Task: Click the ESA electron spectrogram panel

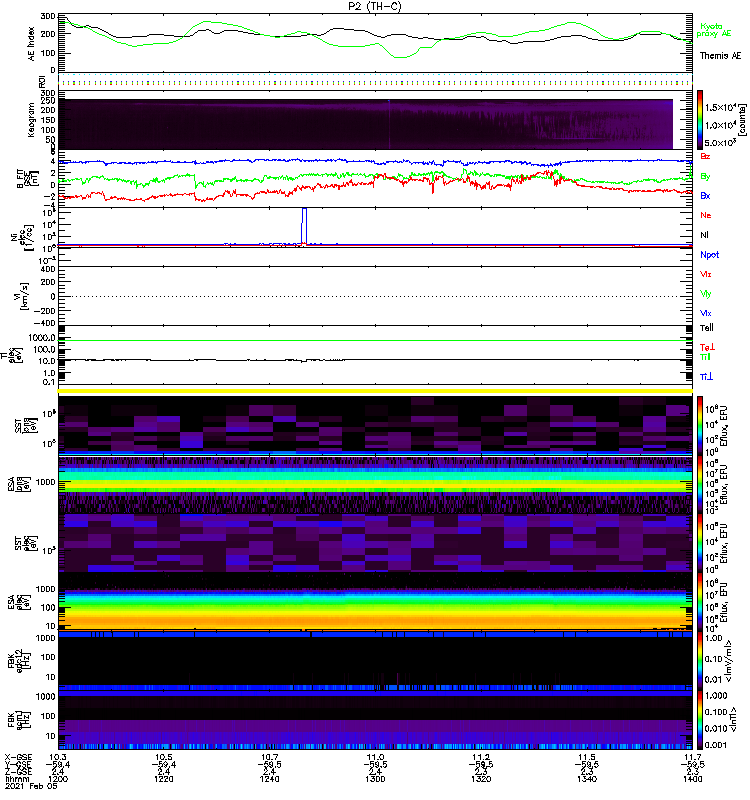Action: click(375, 602)
